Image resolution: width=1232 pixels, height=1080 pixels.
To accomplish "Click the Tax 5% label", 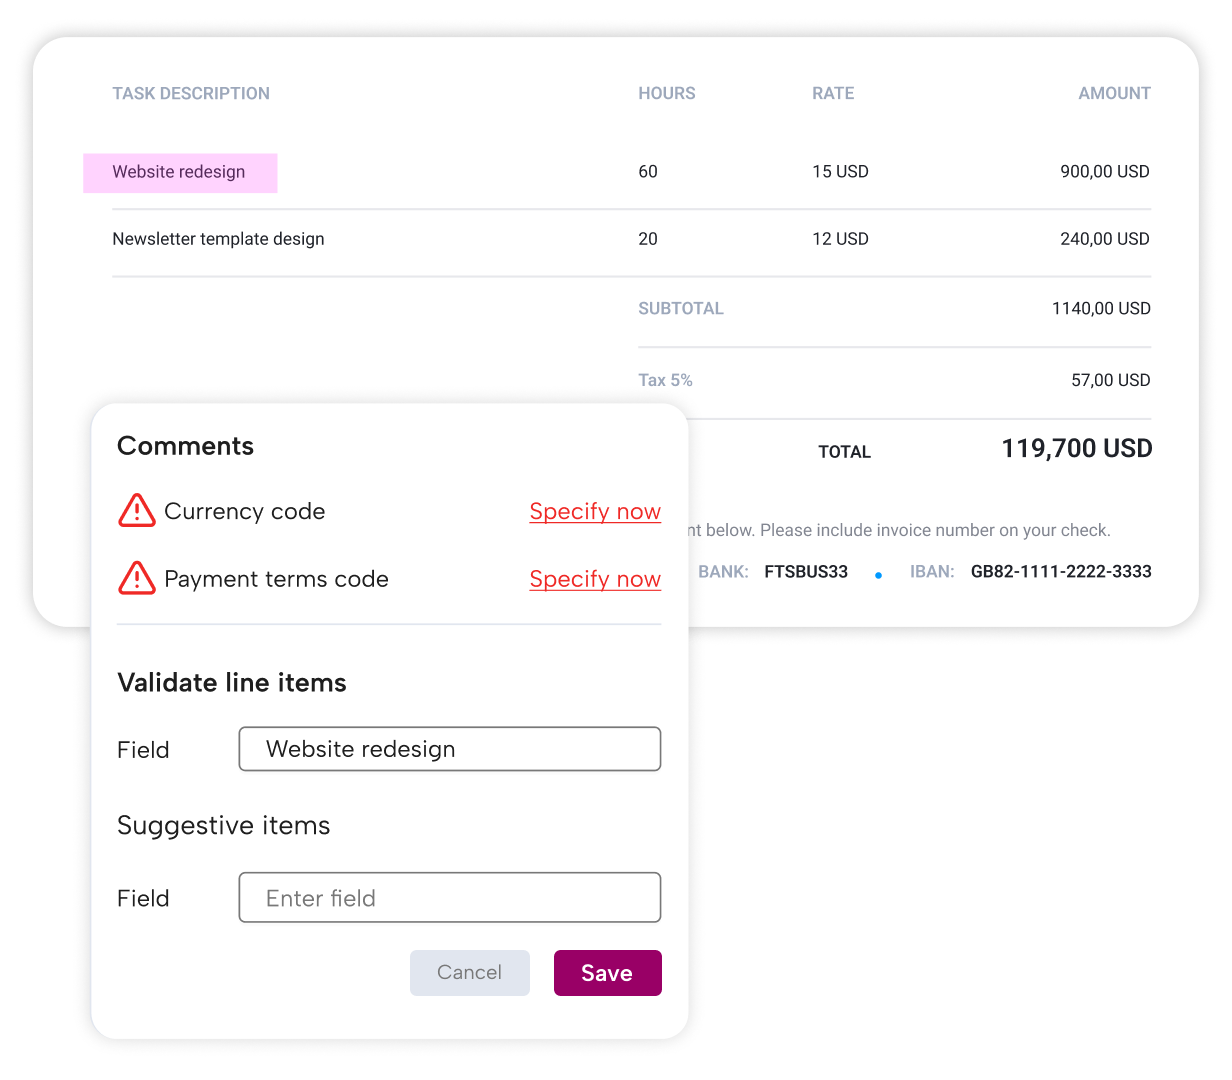I will [x=665, y=380].
